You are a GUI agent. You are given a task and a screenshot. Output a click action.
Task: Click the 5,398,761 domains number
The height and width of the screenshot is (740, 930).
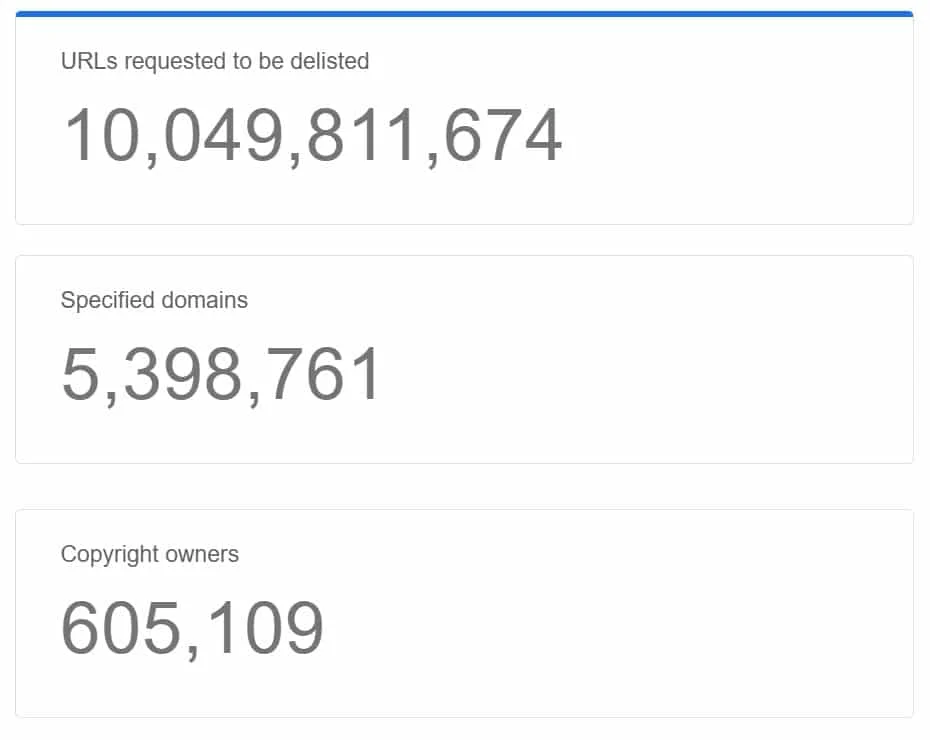coord(221,375)
